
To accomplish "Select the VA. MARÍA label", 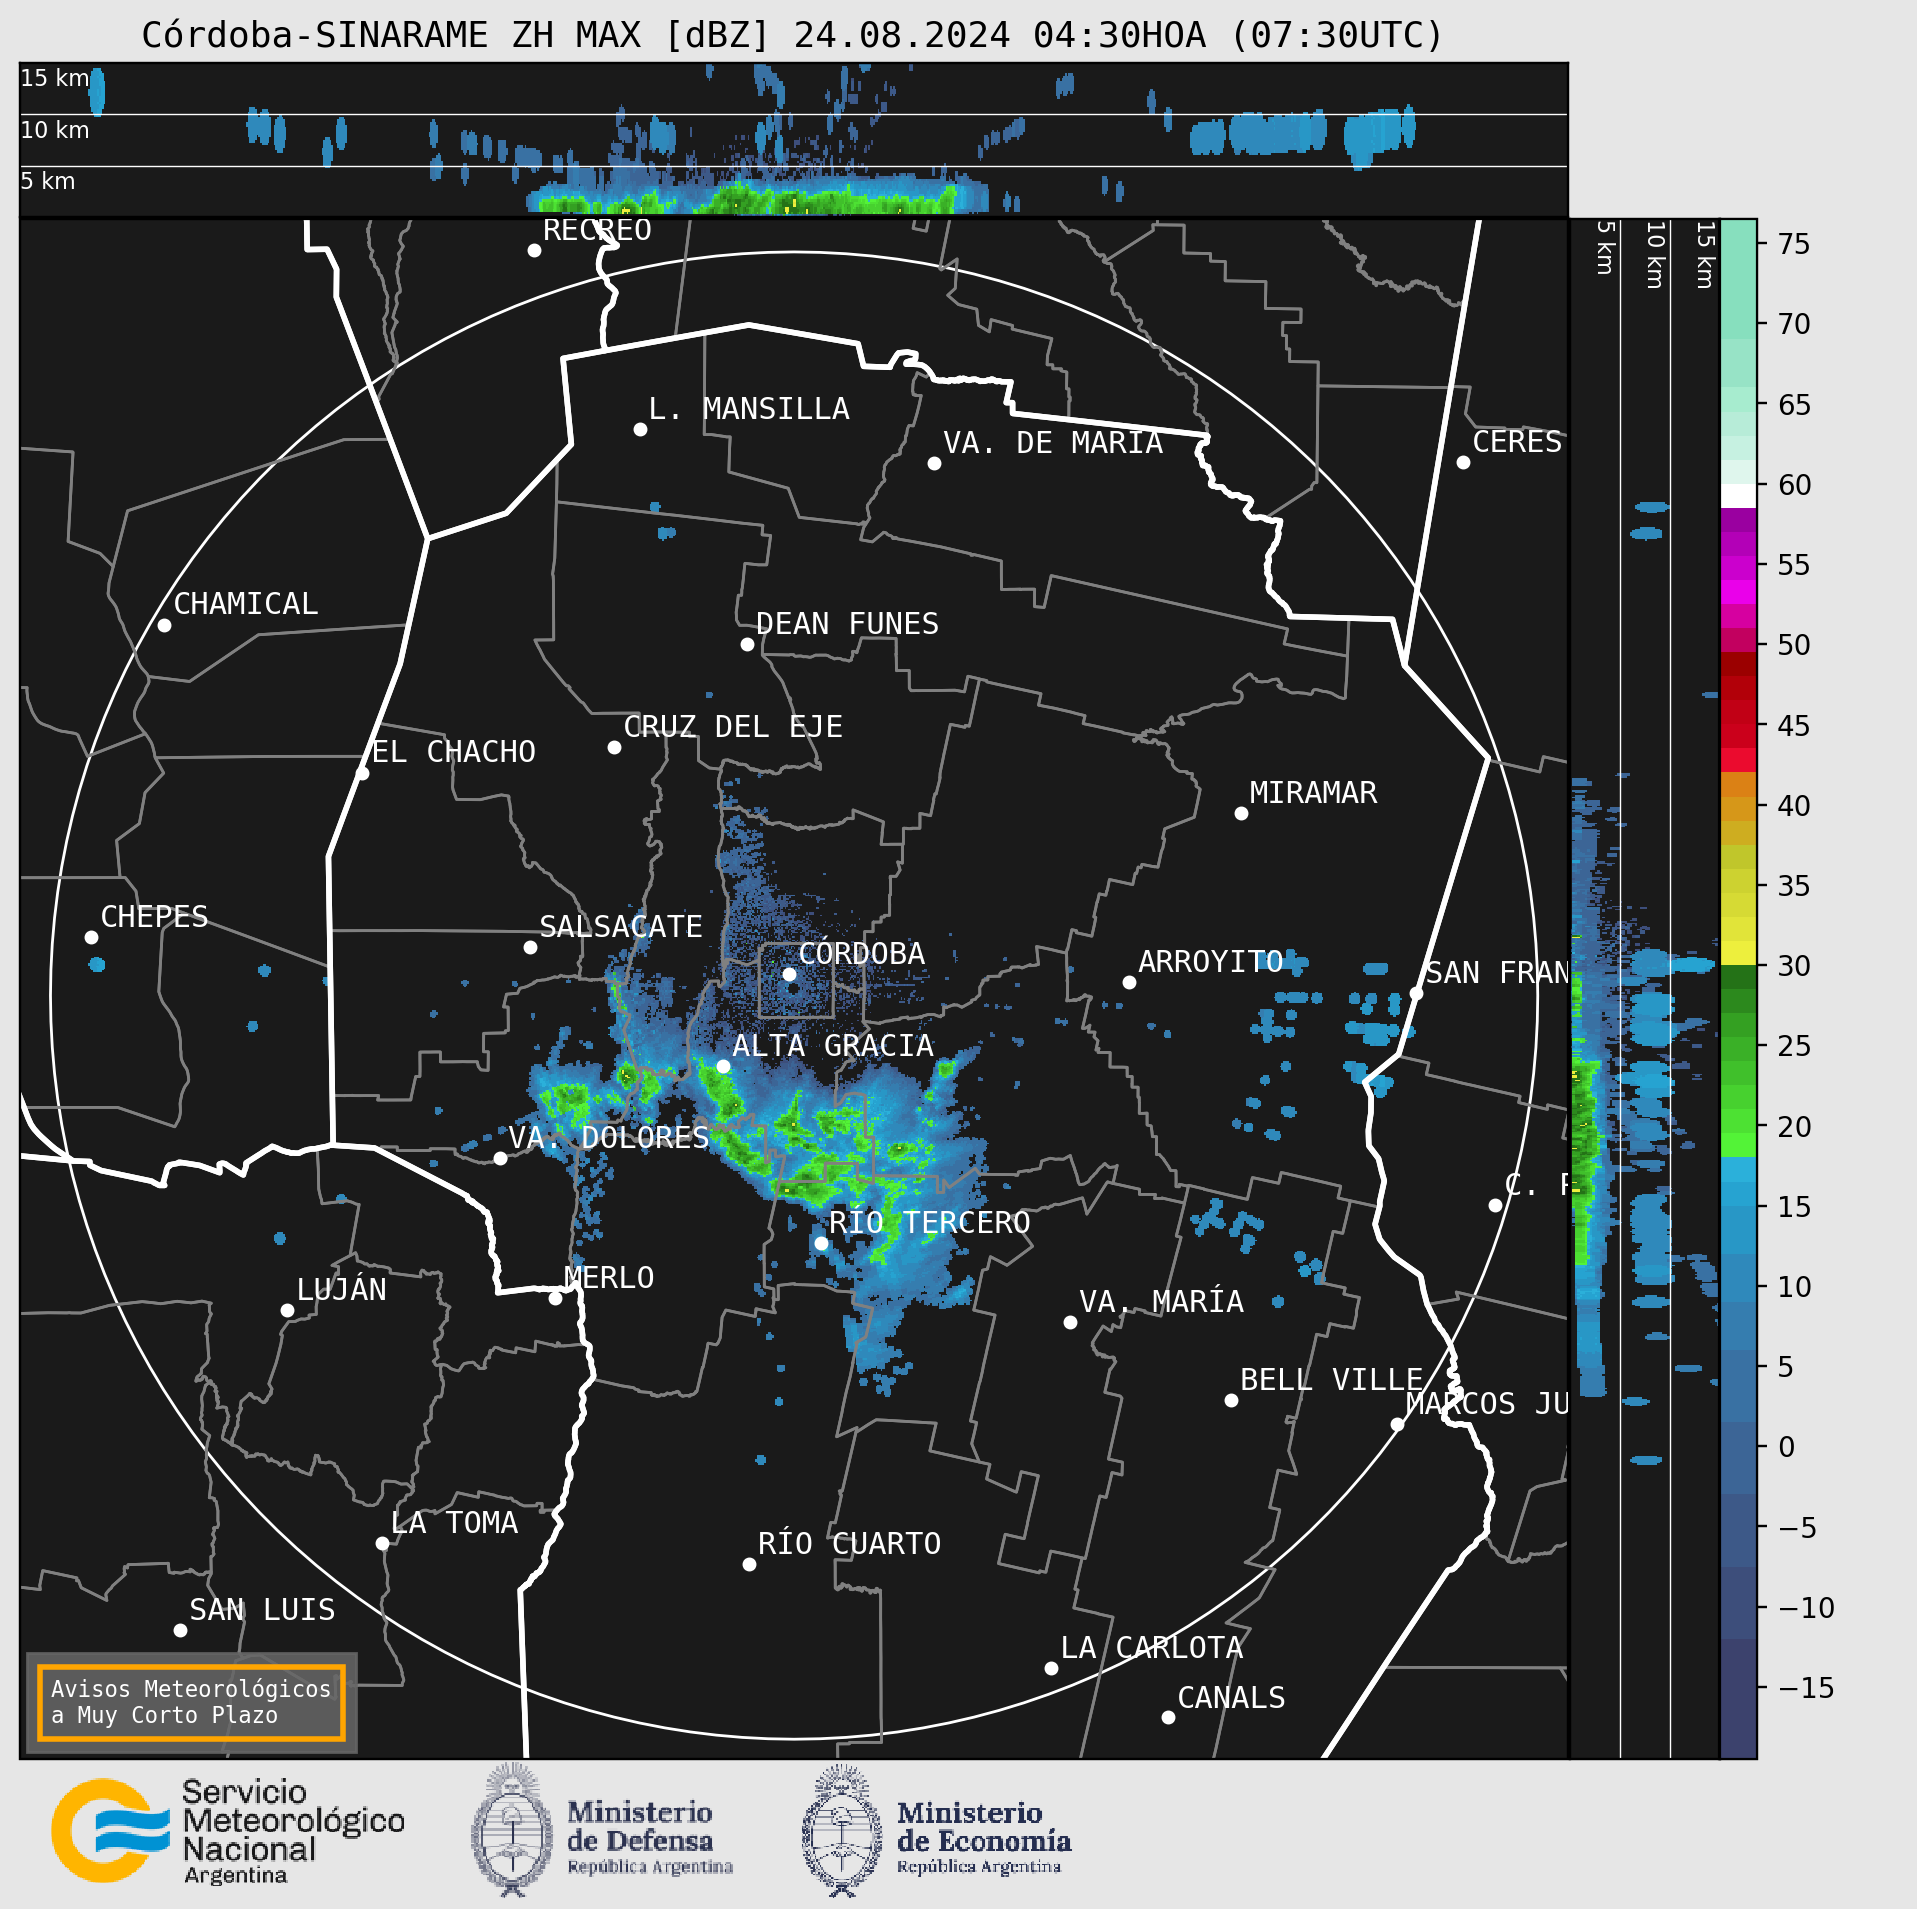I will point(1162,1302).
